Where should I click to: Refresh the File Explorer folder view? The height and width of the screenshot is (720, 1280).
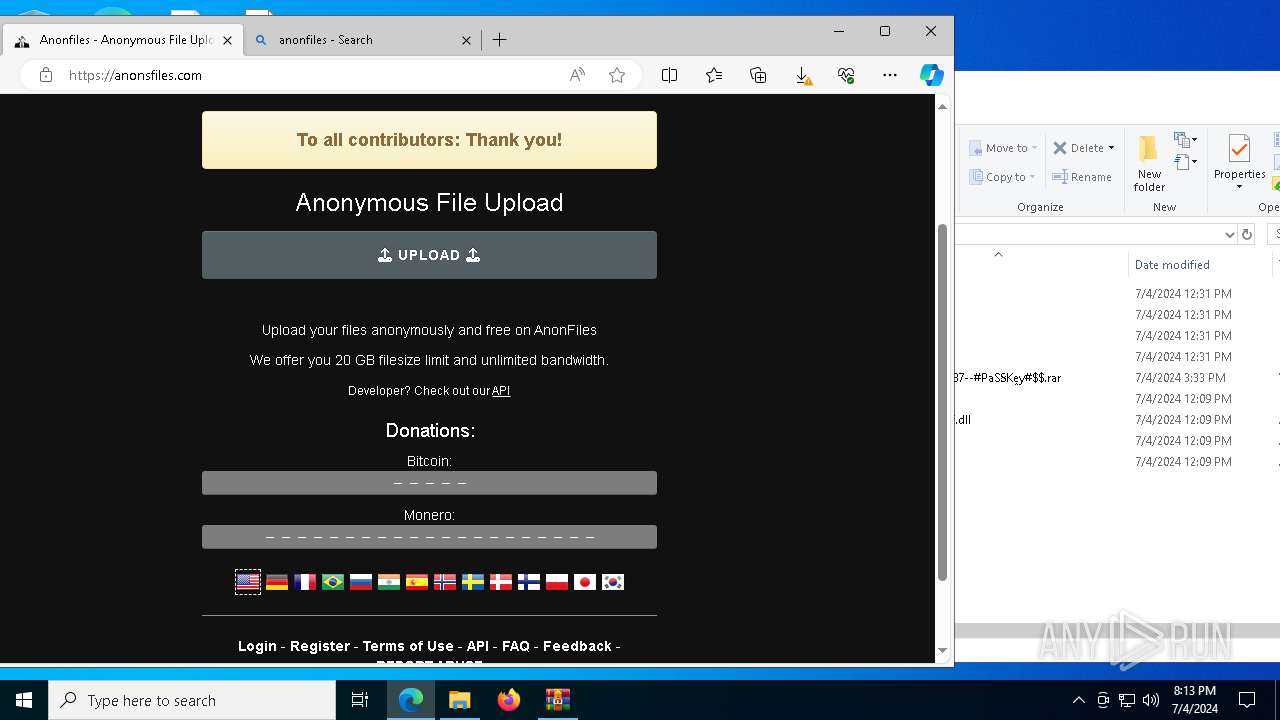click(1246, 234)
